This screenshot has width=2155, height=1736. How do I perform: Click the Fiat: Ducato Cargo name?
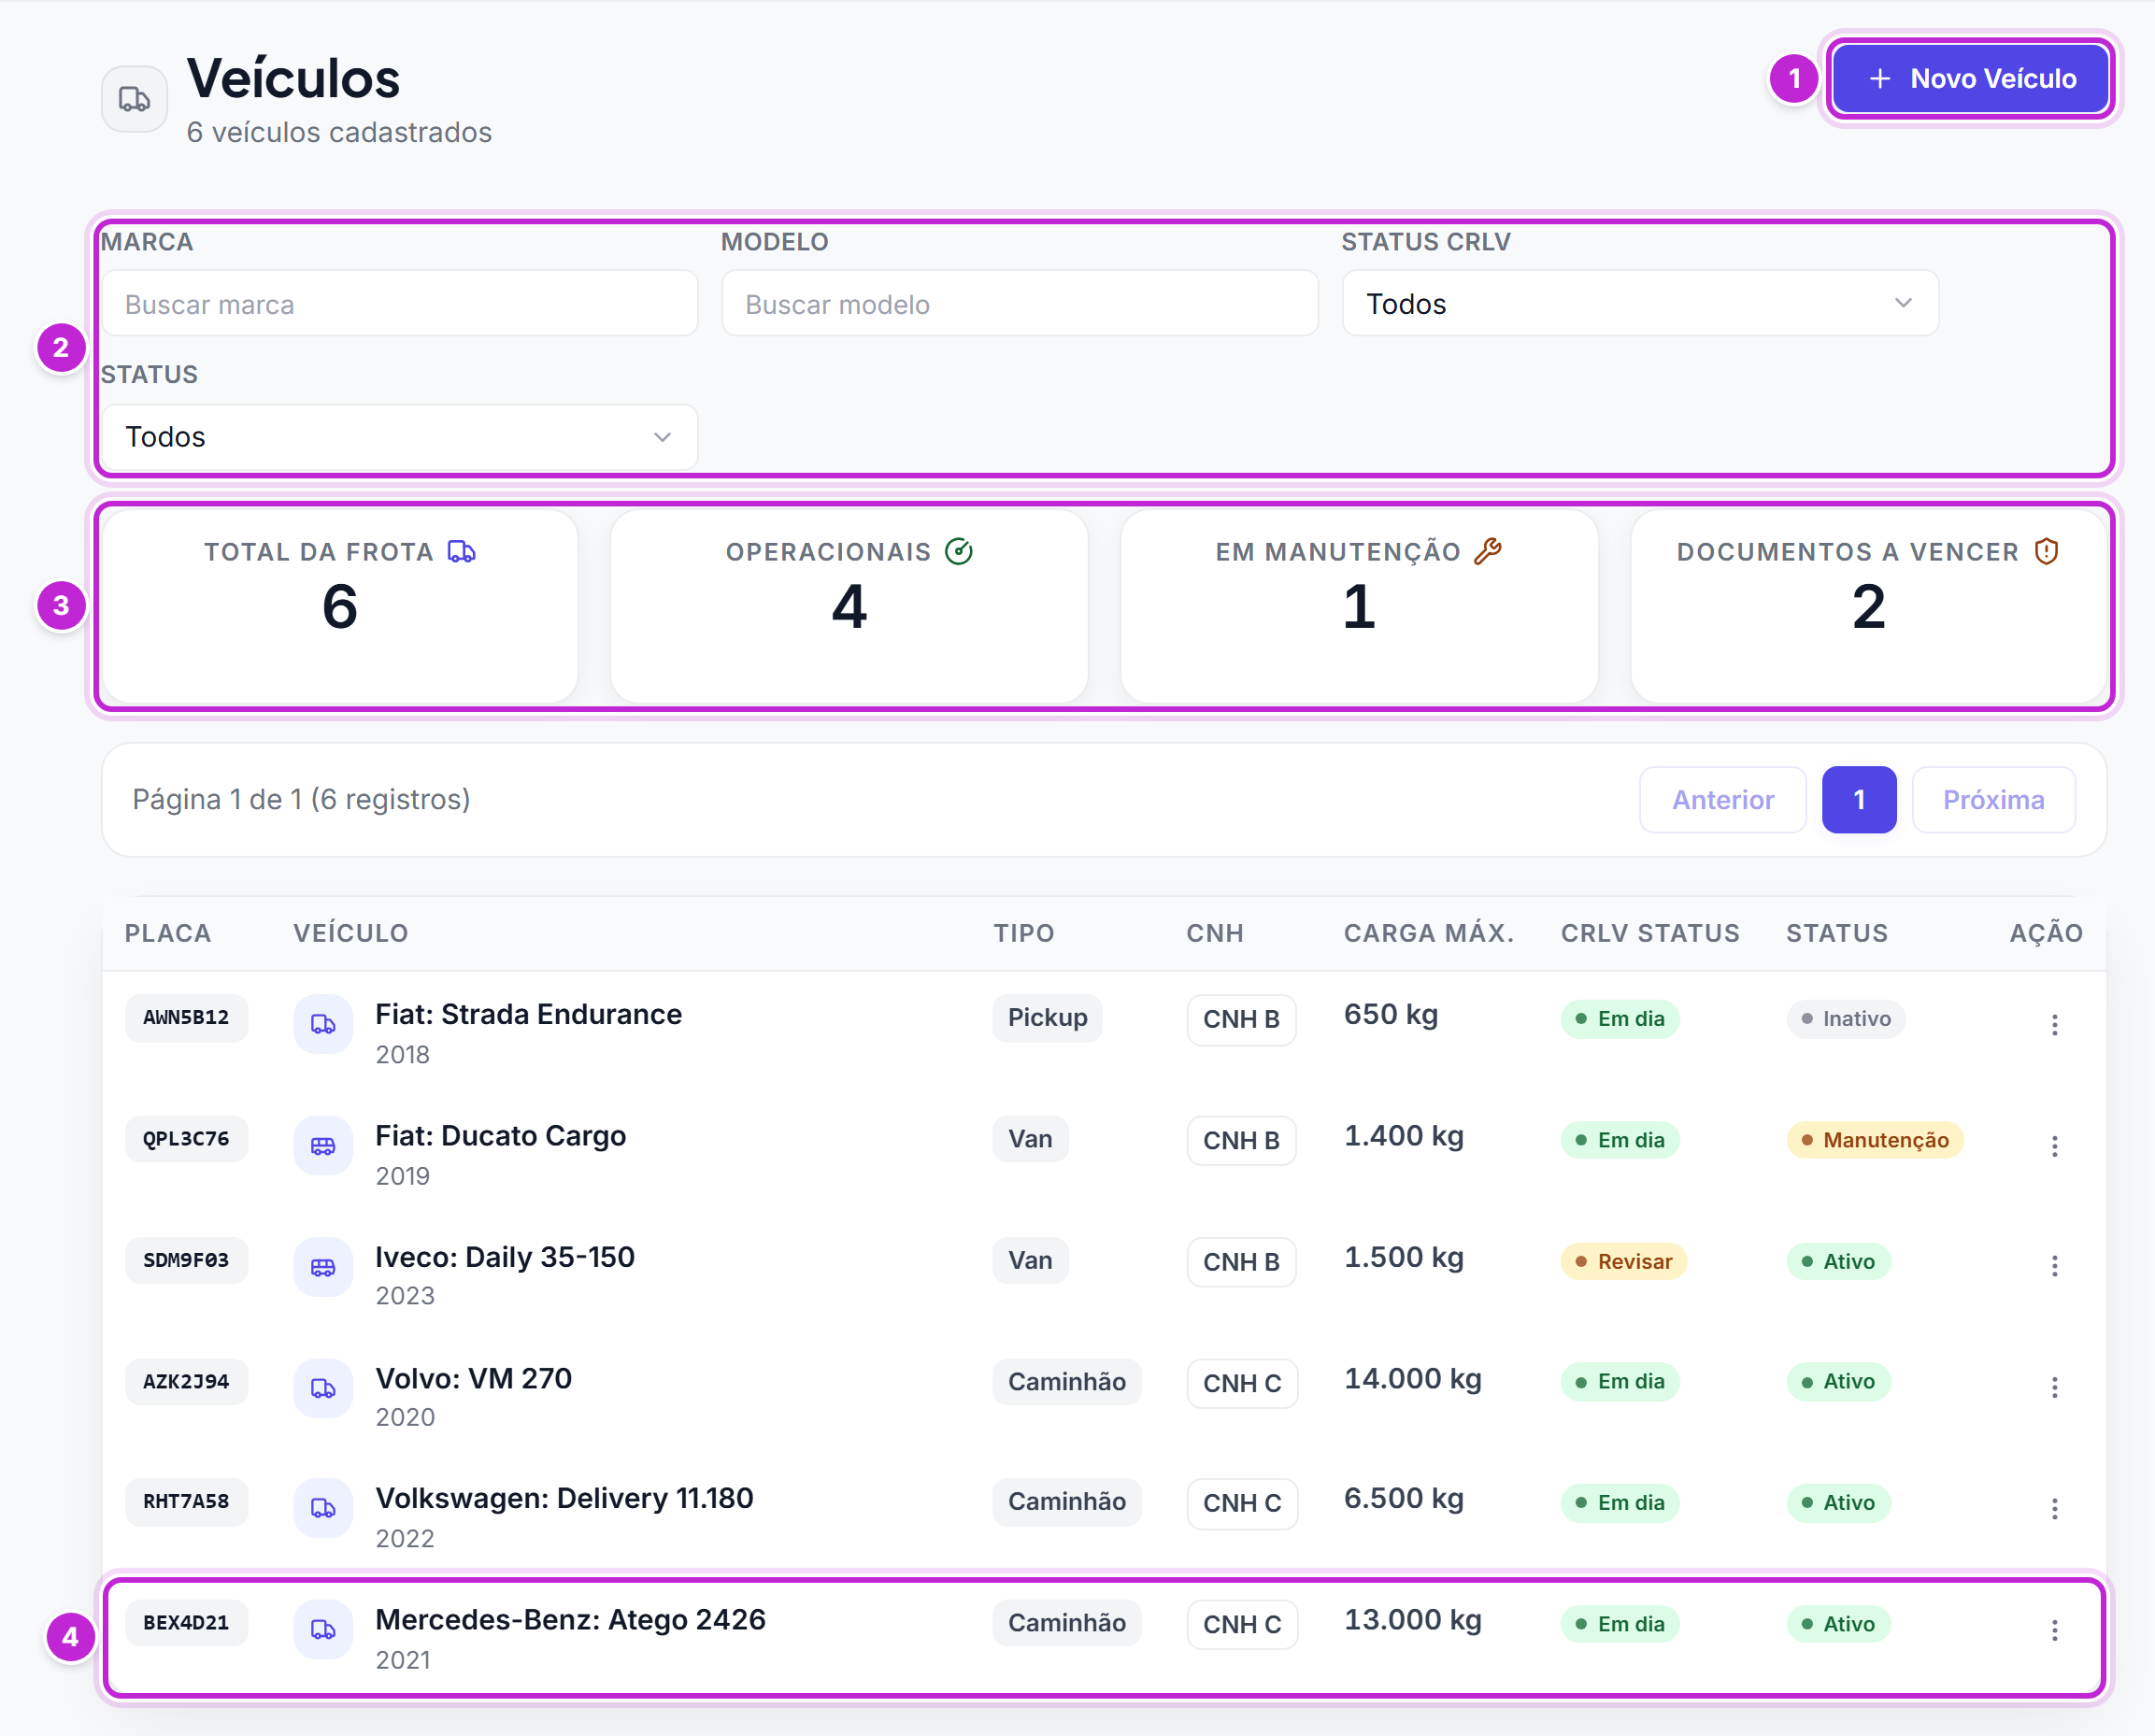(500, 1136)
